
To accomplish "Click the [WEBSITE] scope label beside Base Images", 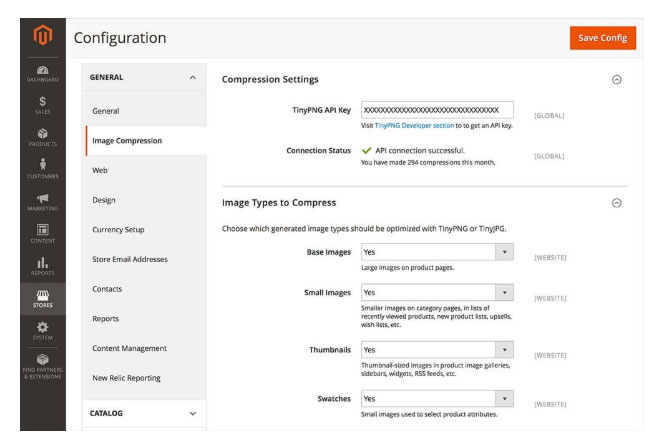I will pyautogui.click(x=550, y=258).
